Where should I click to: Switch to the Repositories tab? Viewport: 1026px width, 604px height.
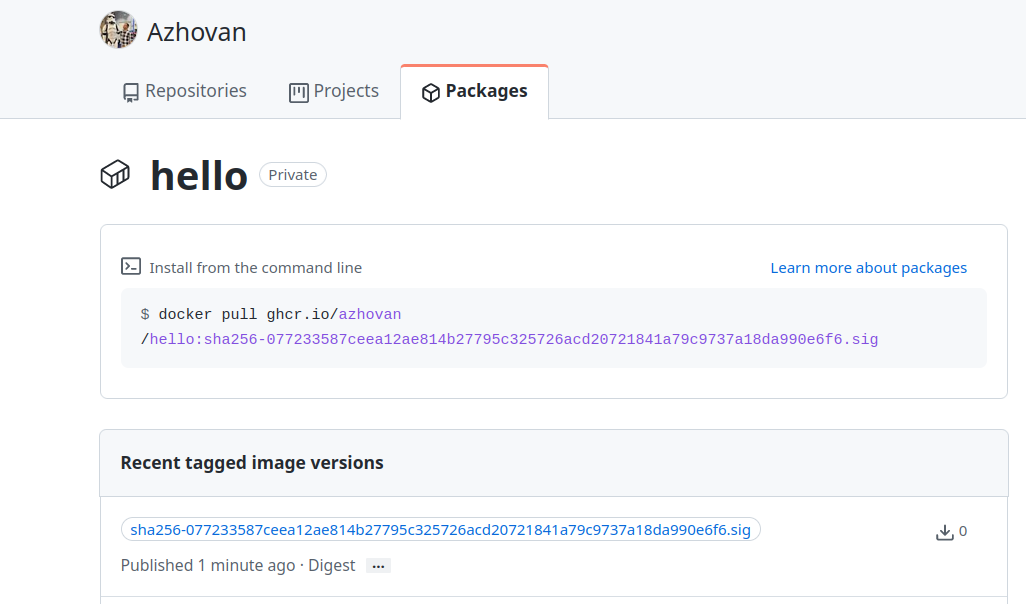click(185, 91)
